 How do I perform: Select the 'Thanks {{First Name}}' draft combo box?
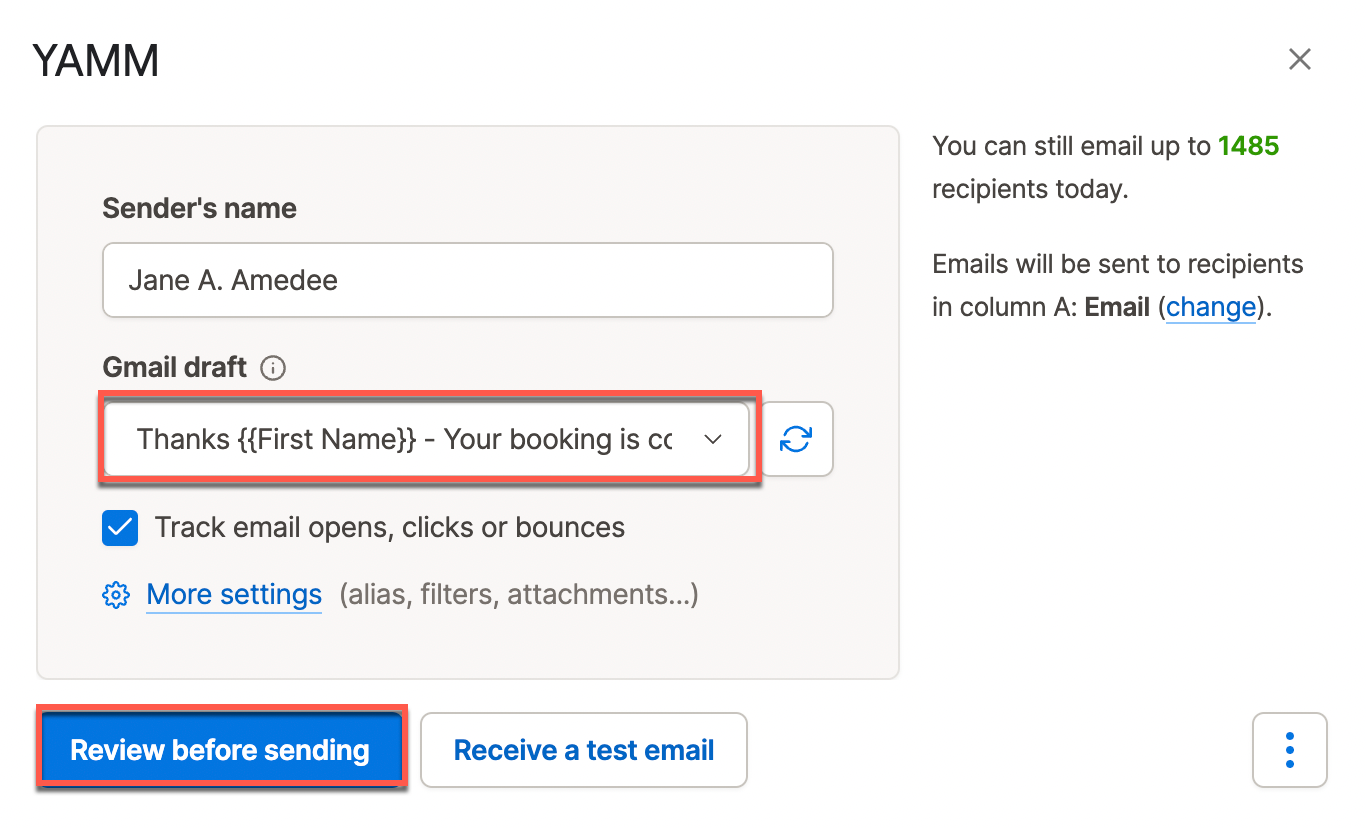[405, 439]
